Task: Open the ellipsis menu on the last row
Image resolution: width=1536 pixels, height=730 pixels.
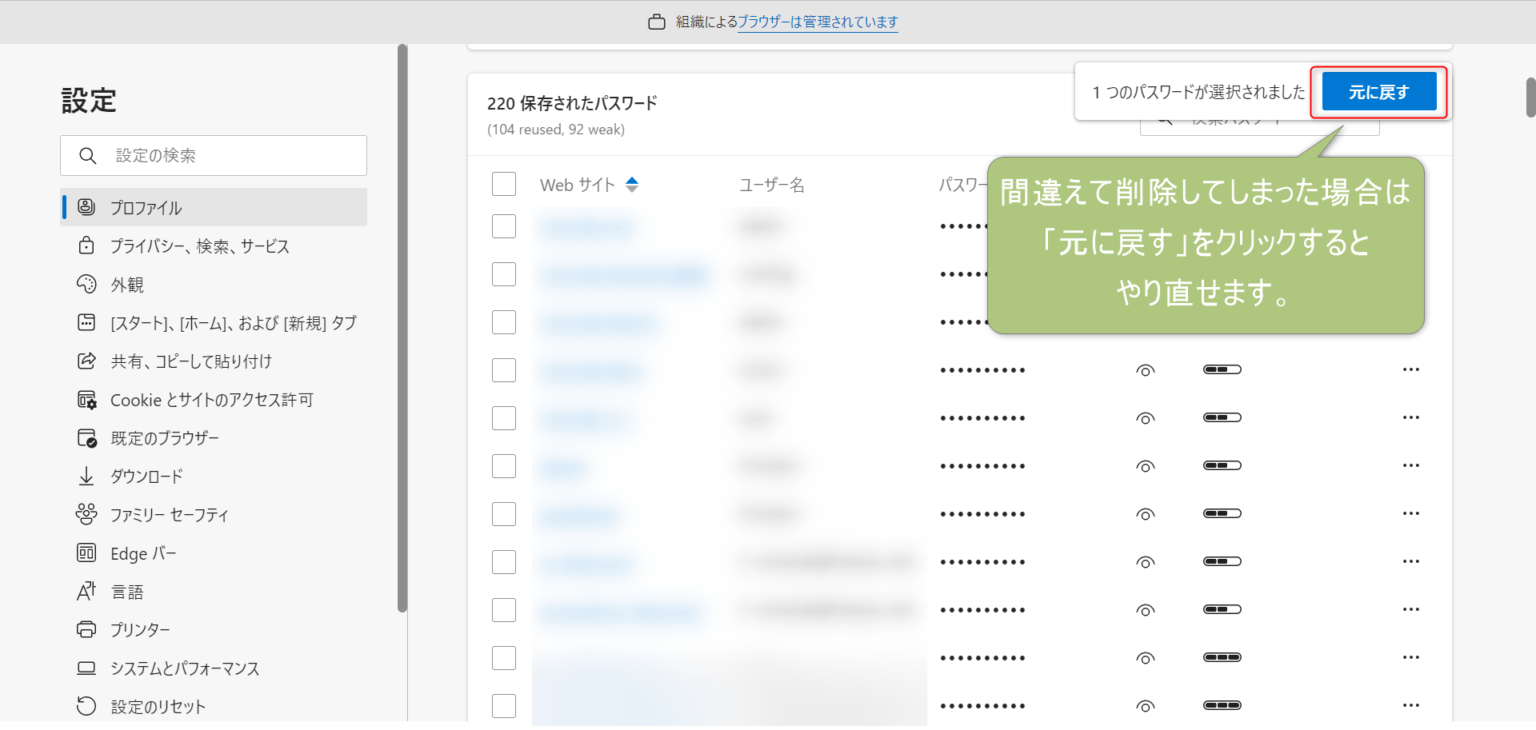Action: point(1411,705)
